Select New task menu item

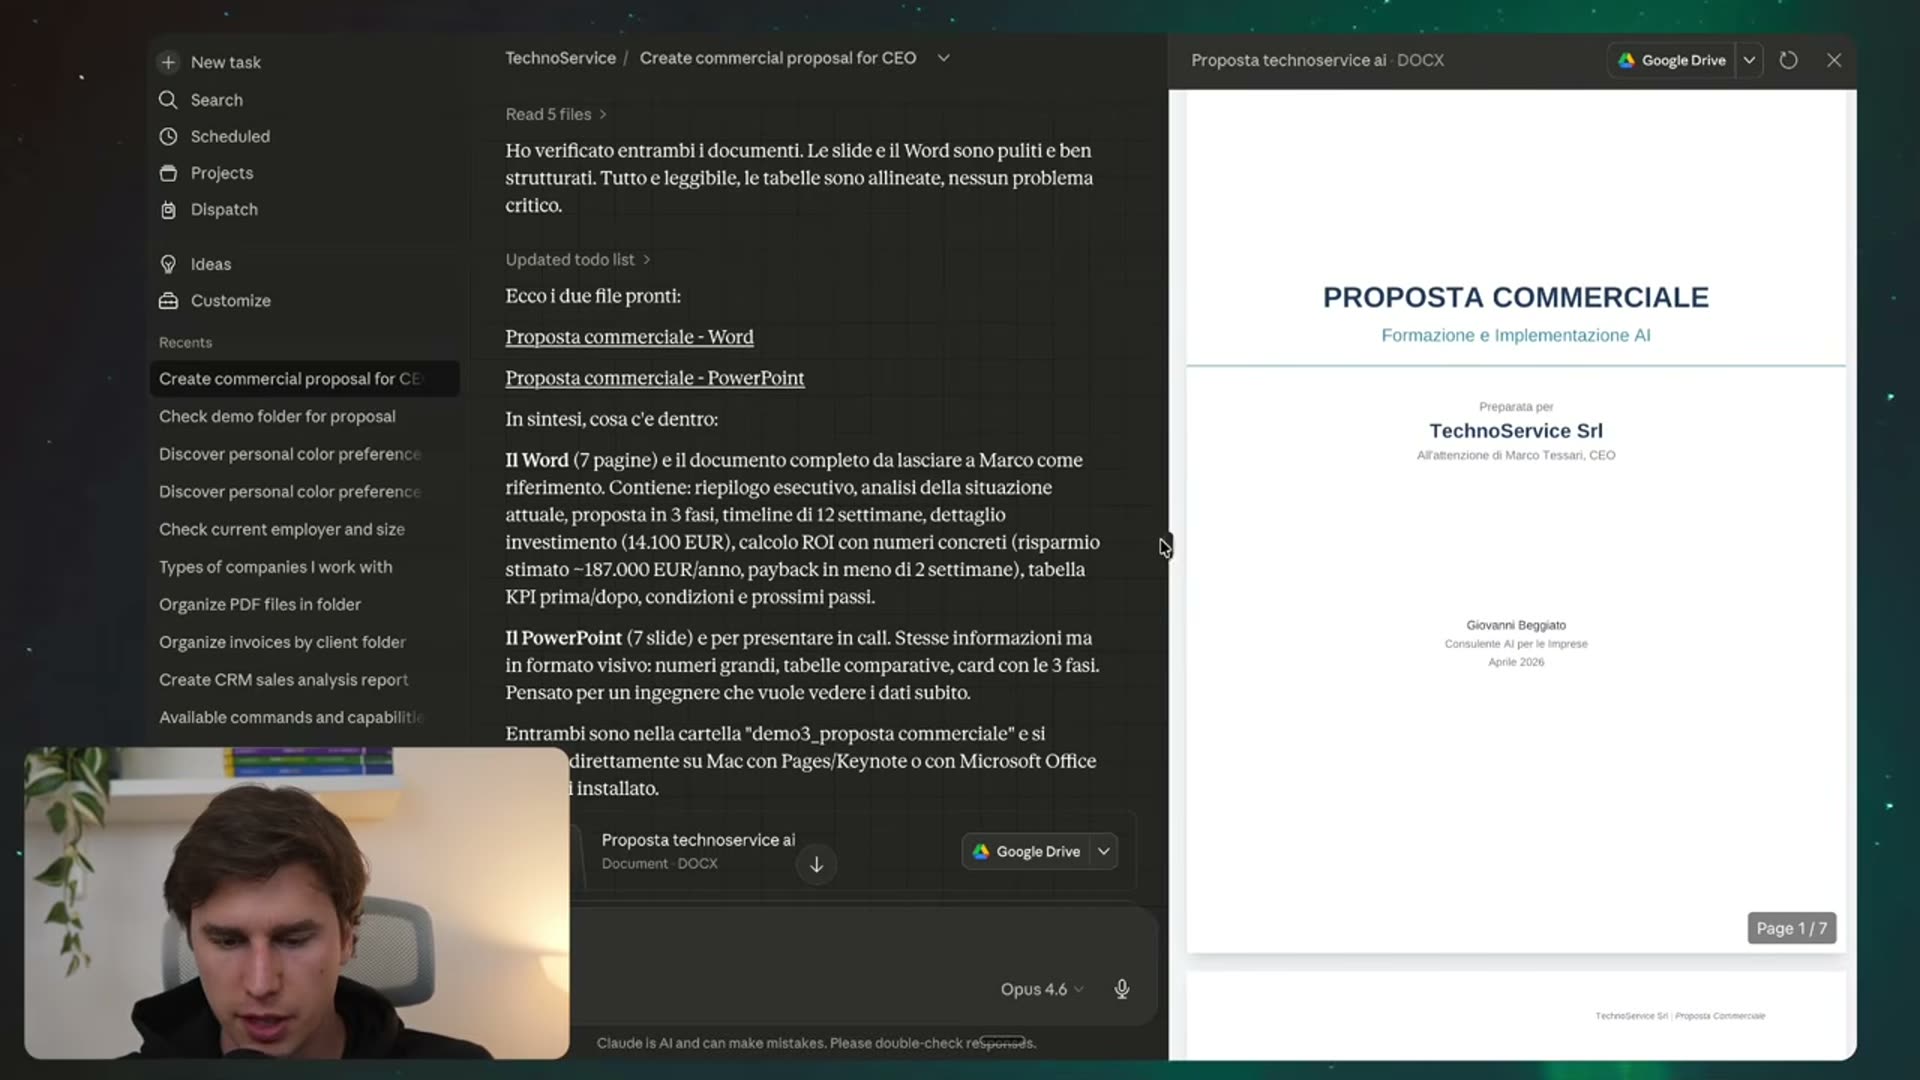pyautogui.click(x=225, y=62)
